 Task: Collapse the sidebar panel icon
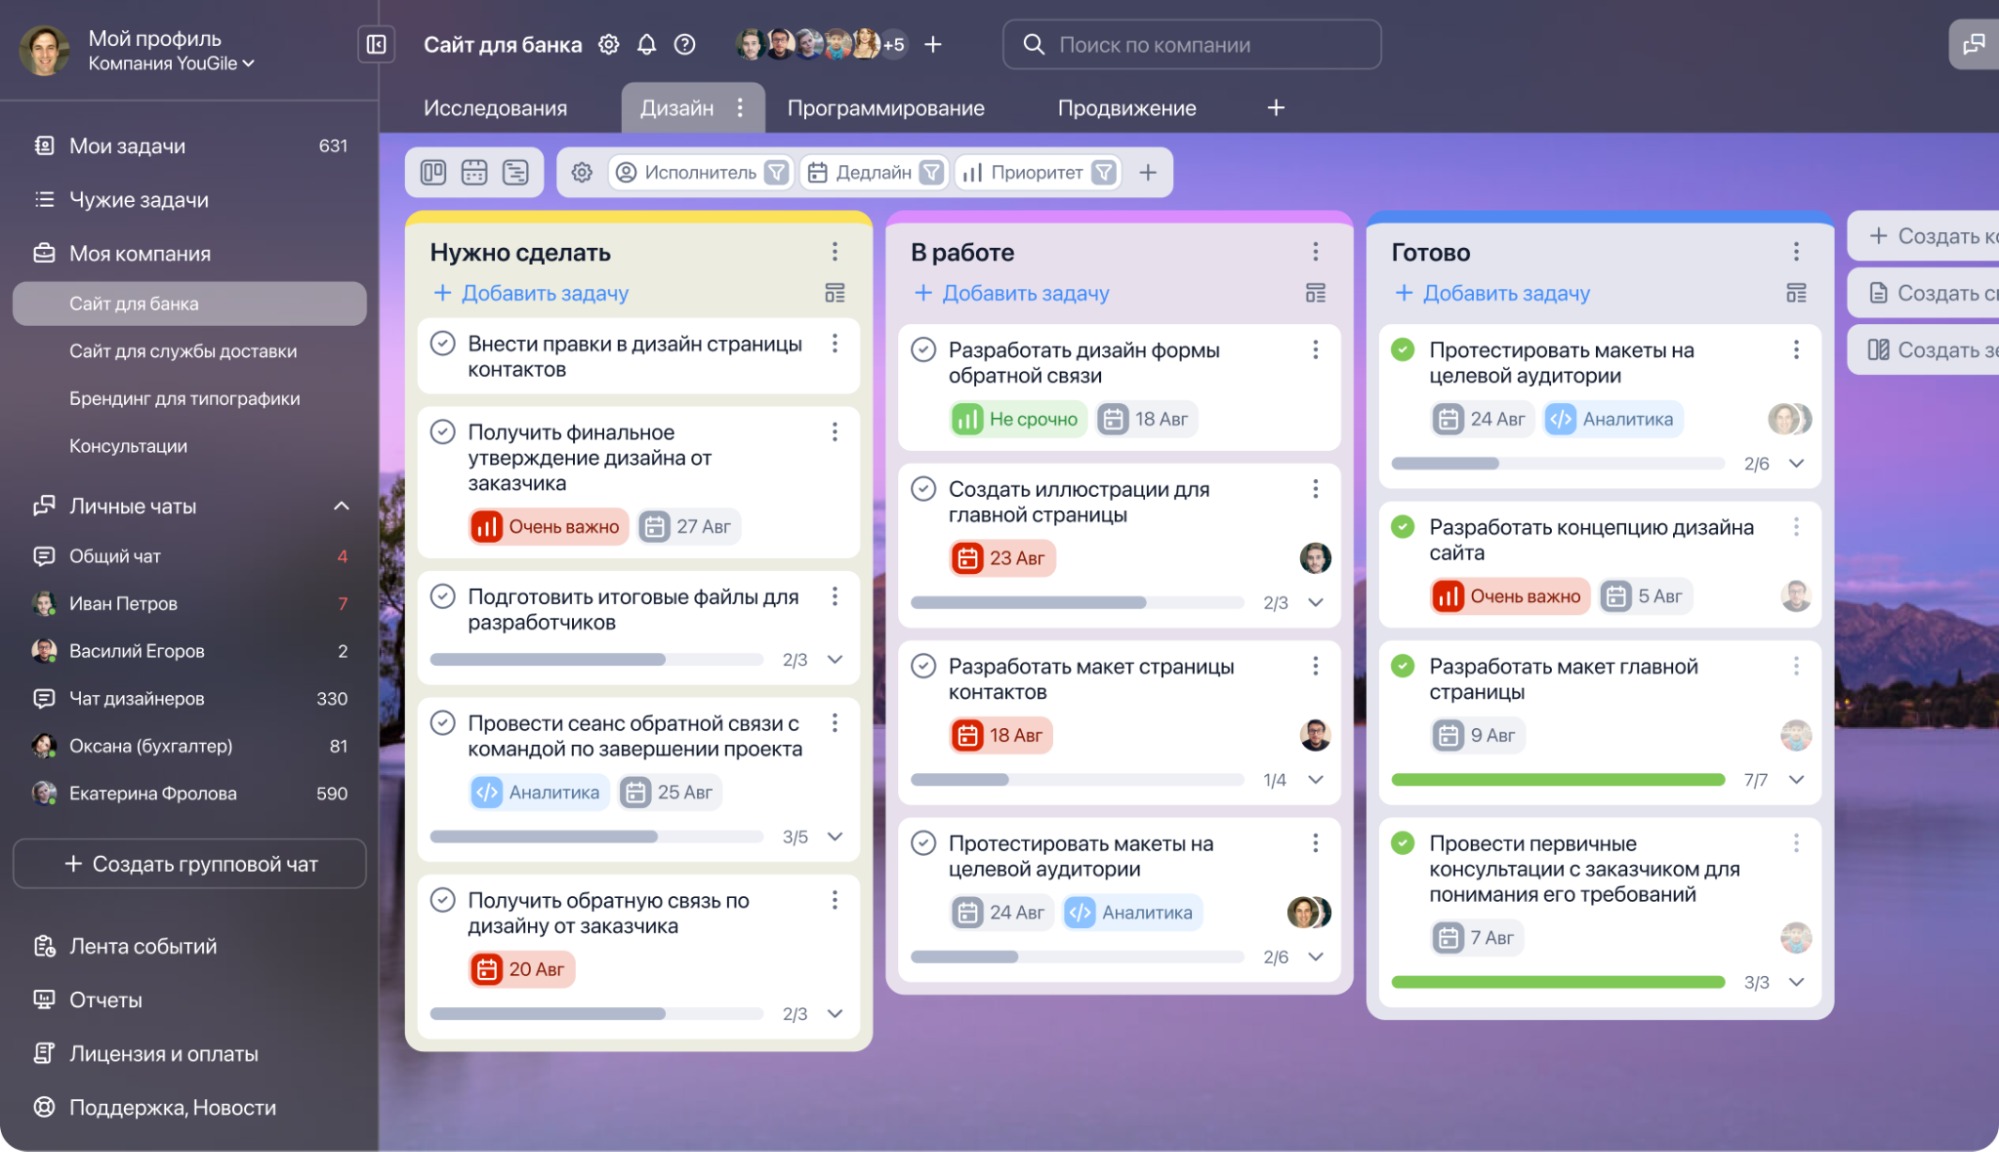point(376,44)
